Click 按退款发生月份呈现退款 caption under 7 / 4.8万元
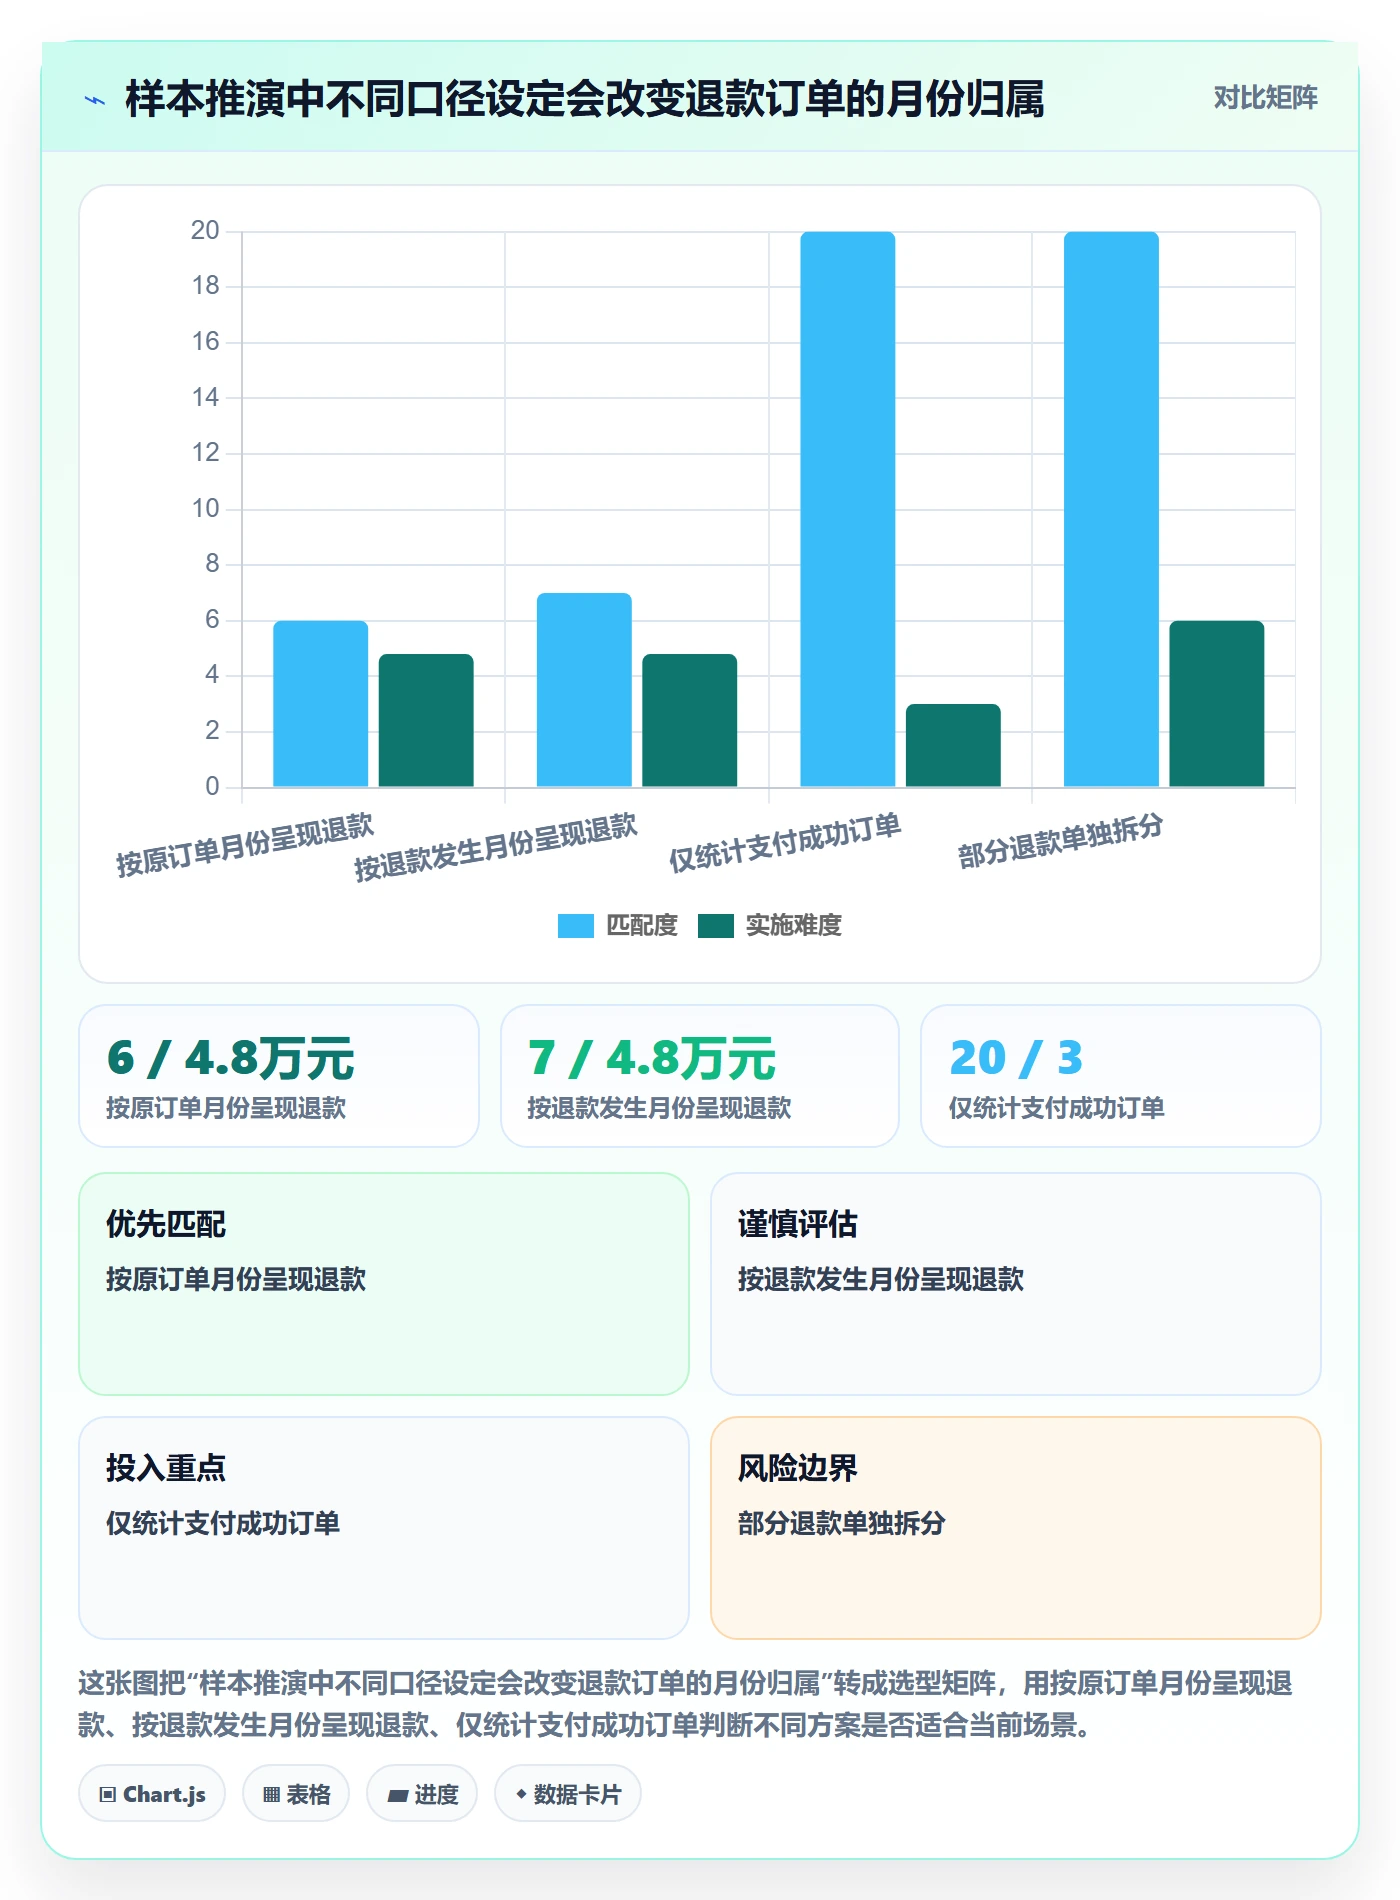1400x1900 pixels. (659, 1108)
